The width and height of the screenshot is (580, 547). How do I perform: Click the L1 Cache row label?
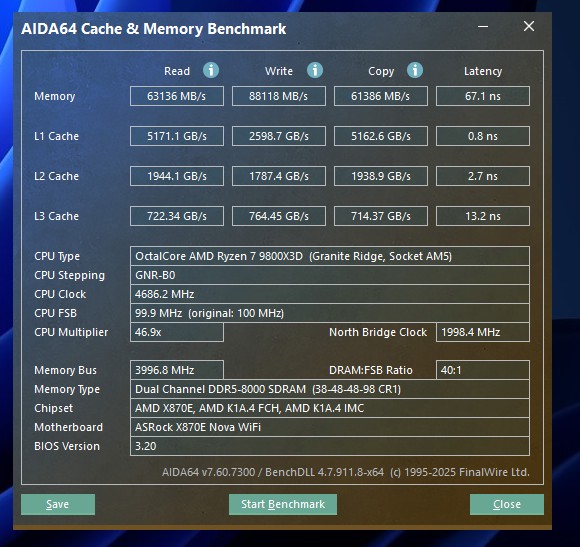click(56, 136)
